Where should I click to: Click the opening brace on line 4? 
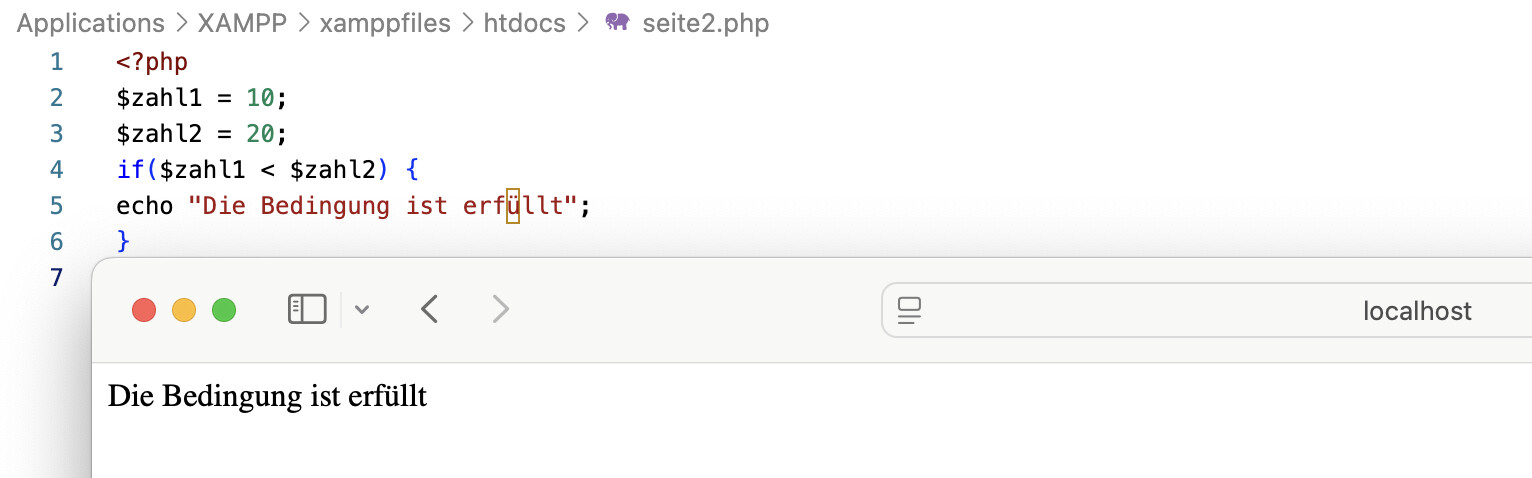(x=412, y=169)
